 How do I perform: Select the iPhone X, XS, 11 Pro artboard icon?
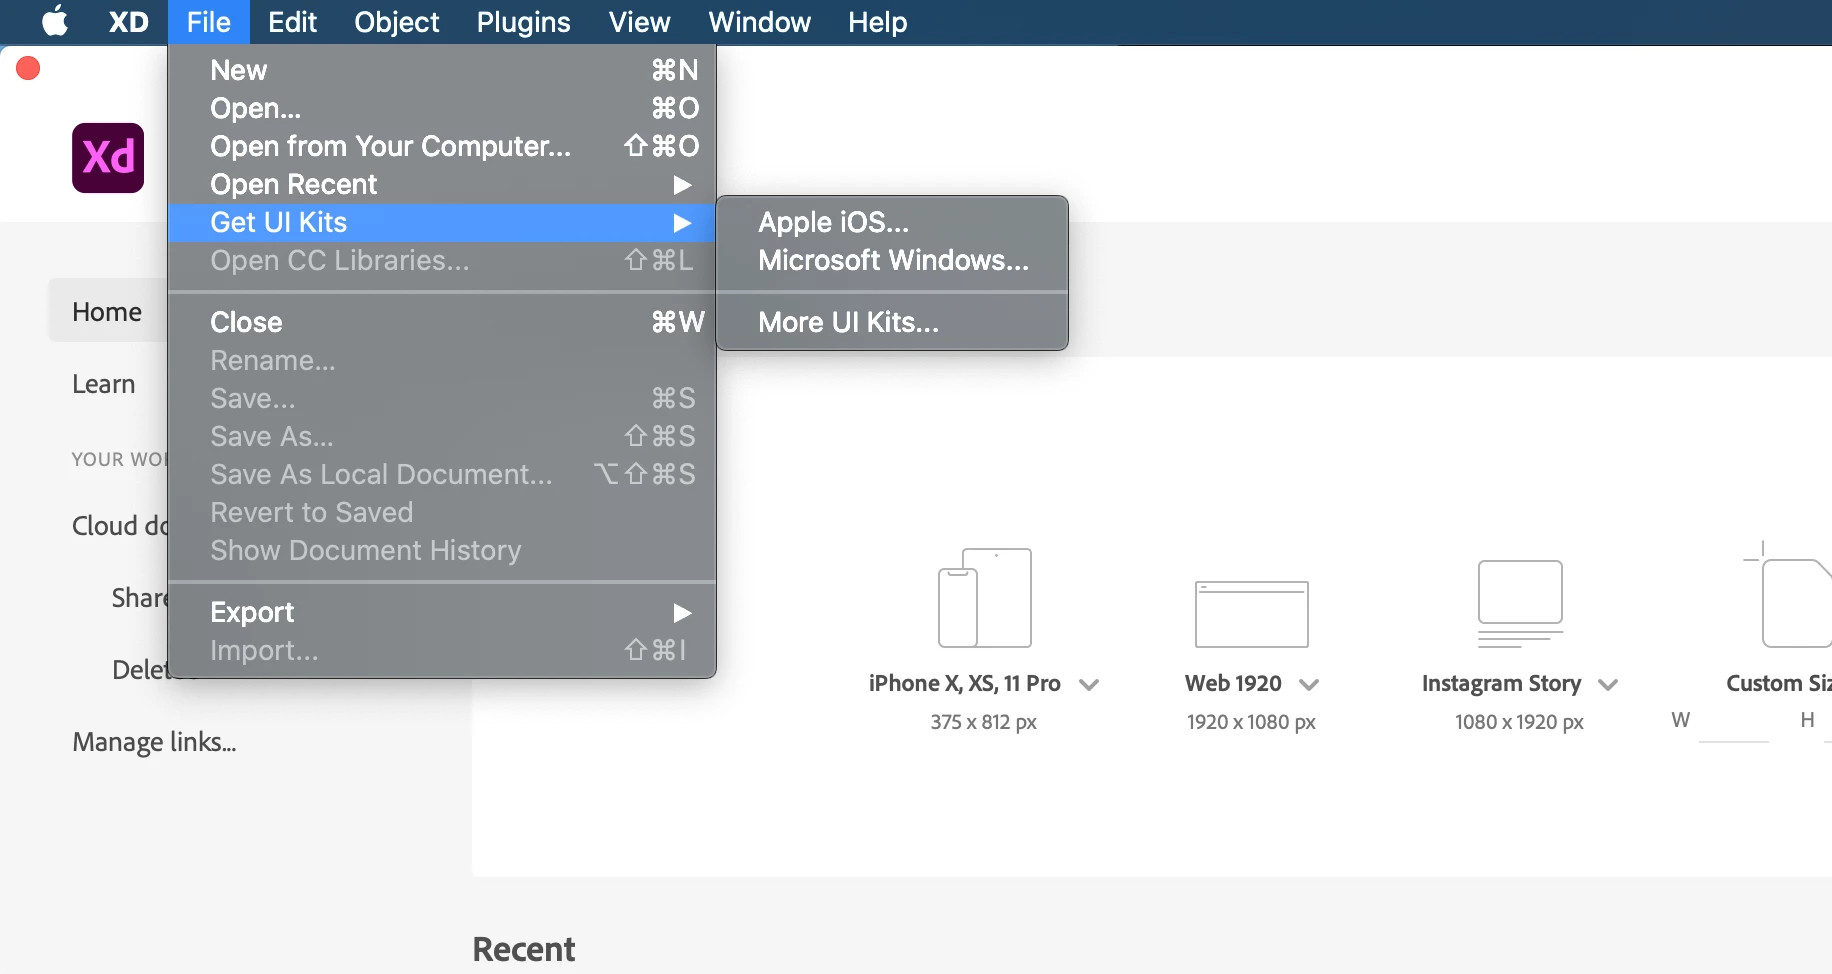(984, 598)
